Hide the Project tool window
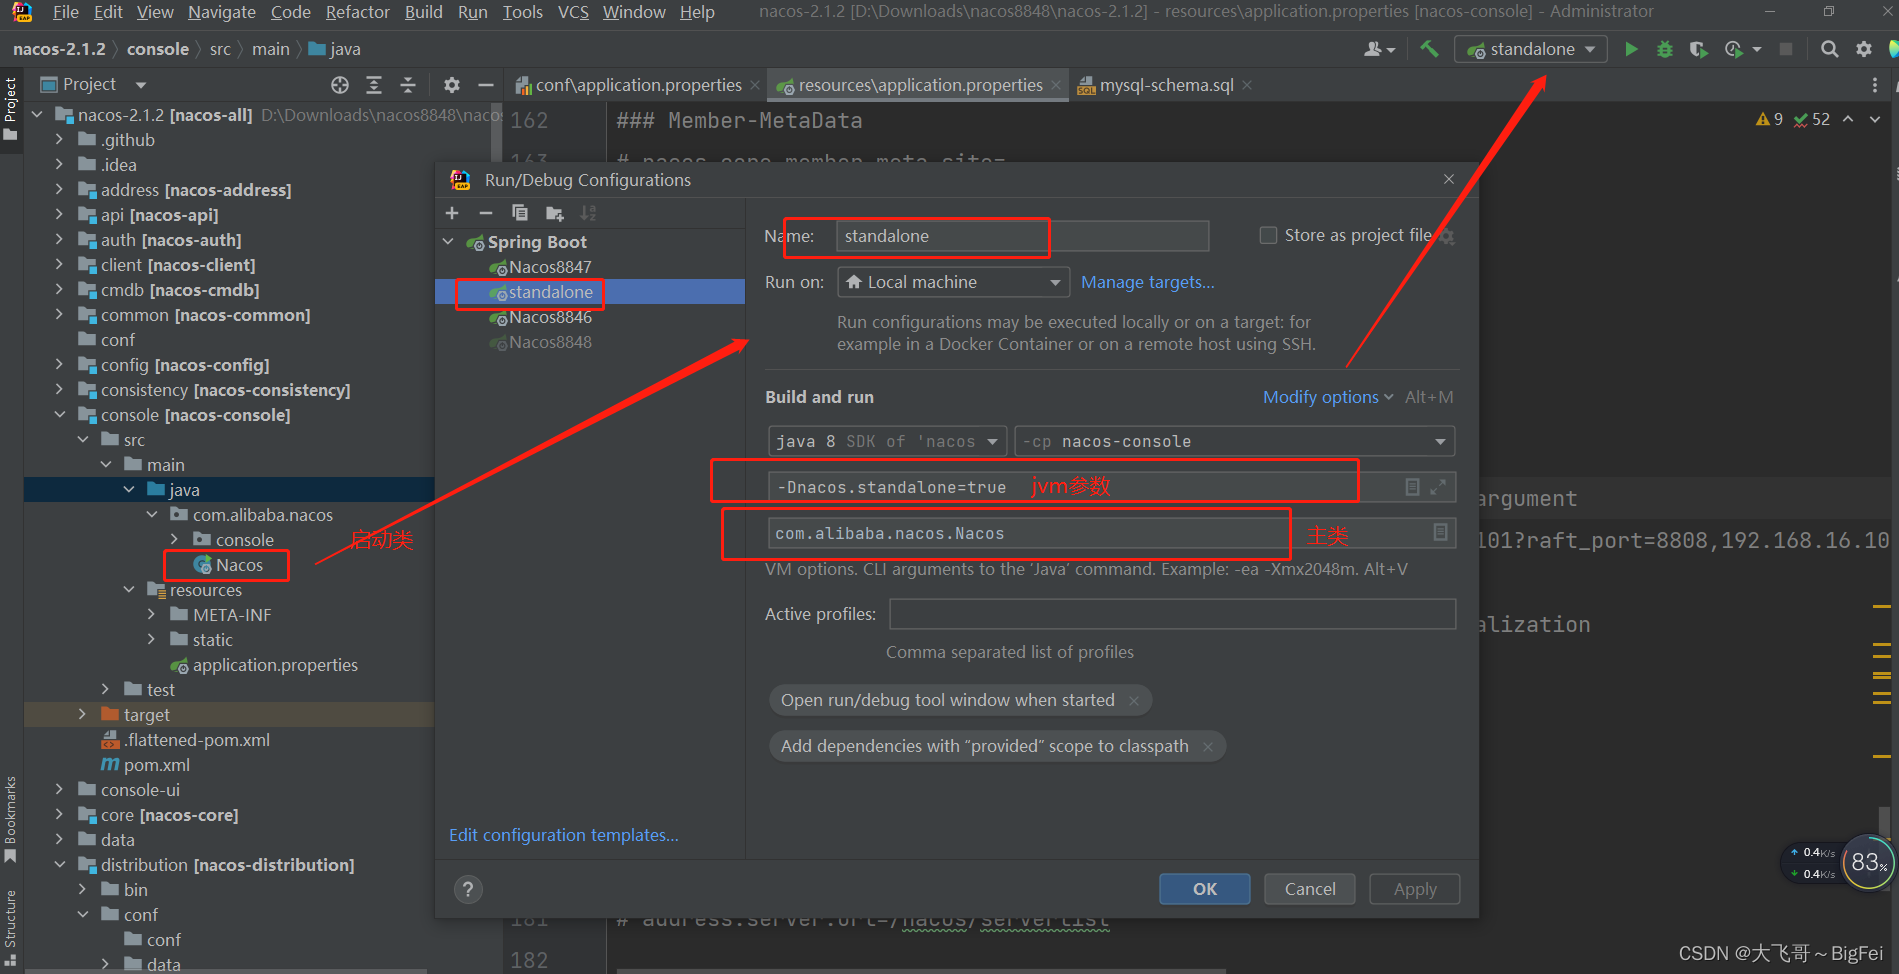The height and width of the screenshot is (974, 1899). pyautogui.click(x=485, y=85)
